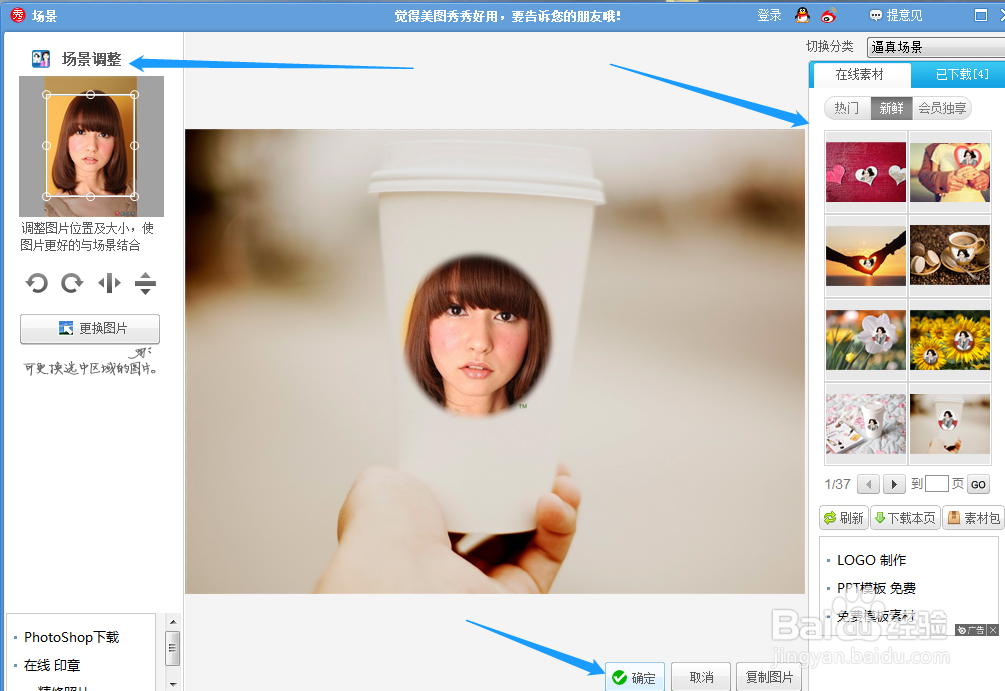Click the 场景调整 panel icon
This screenshot has width=1005, height=691.
coord(41,59)
